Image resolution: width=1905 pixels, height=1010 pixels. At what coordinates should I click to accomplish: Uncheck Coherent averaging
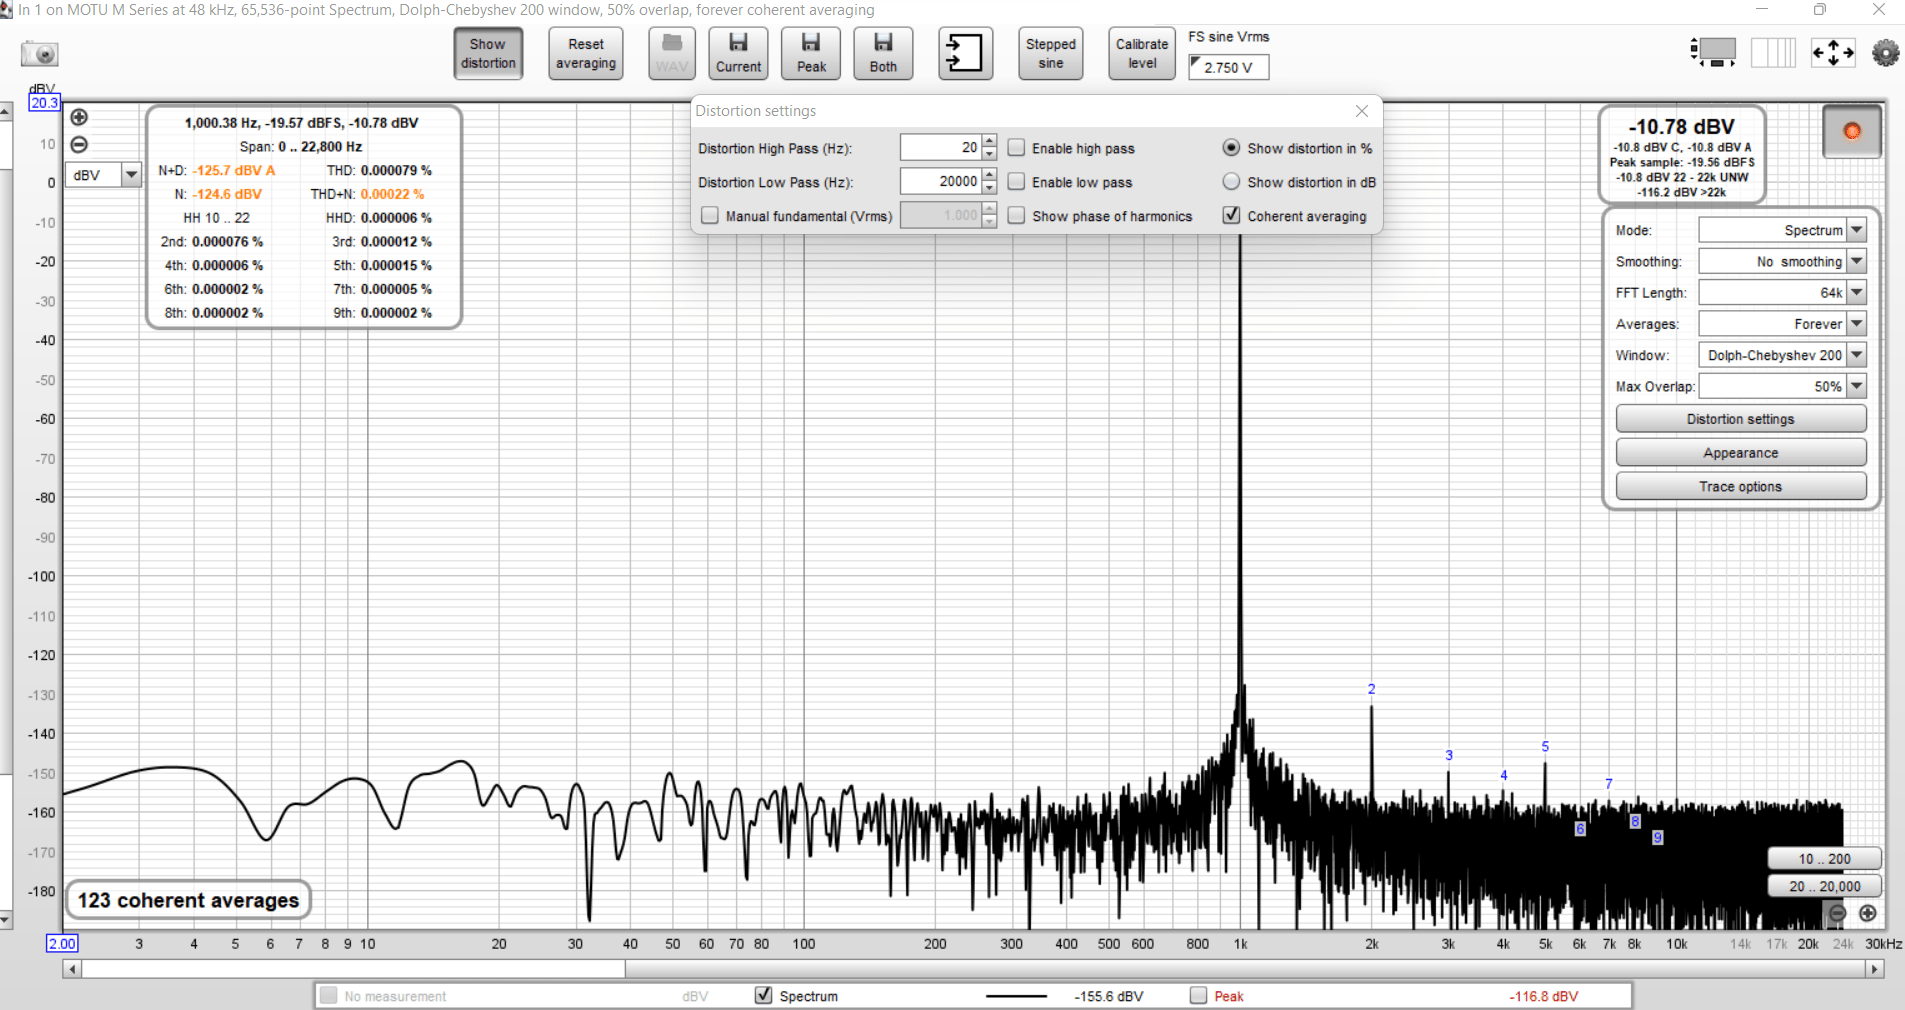pyautogui.click(x=1232, y=215)
